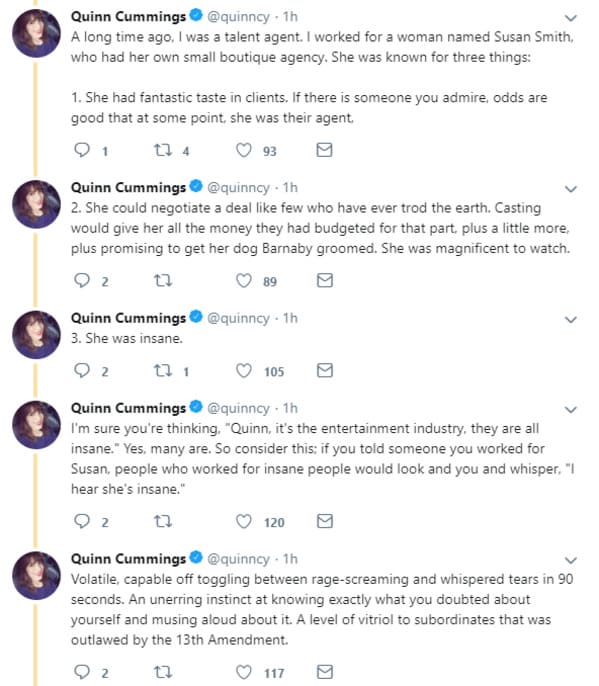599x686 pixels.
Task: Like the 'negotiate a deal' tweet with 89 likes
Action: click(244, 280)
